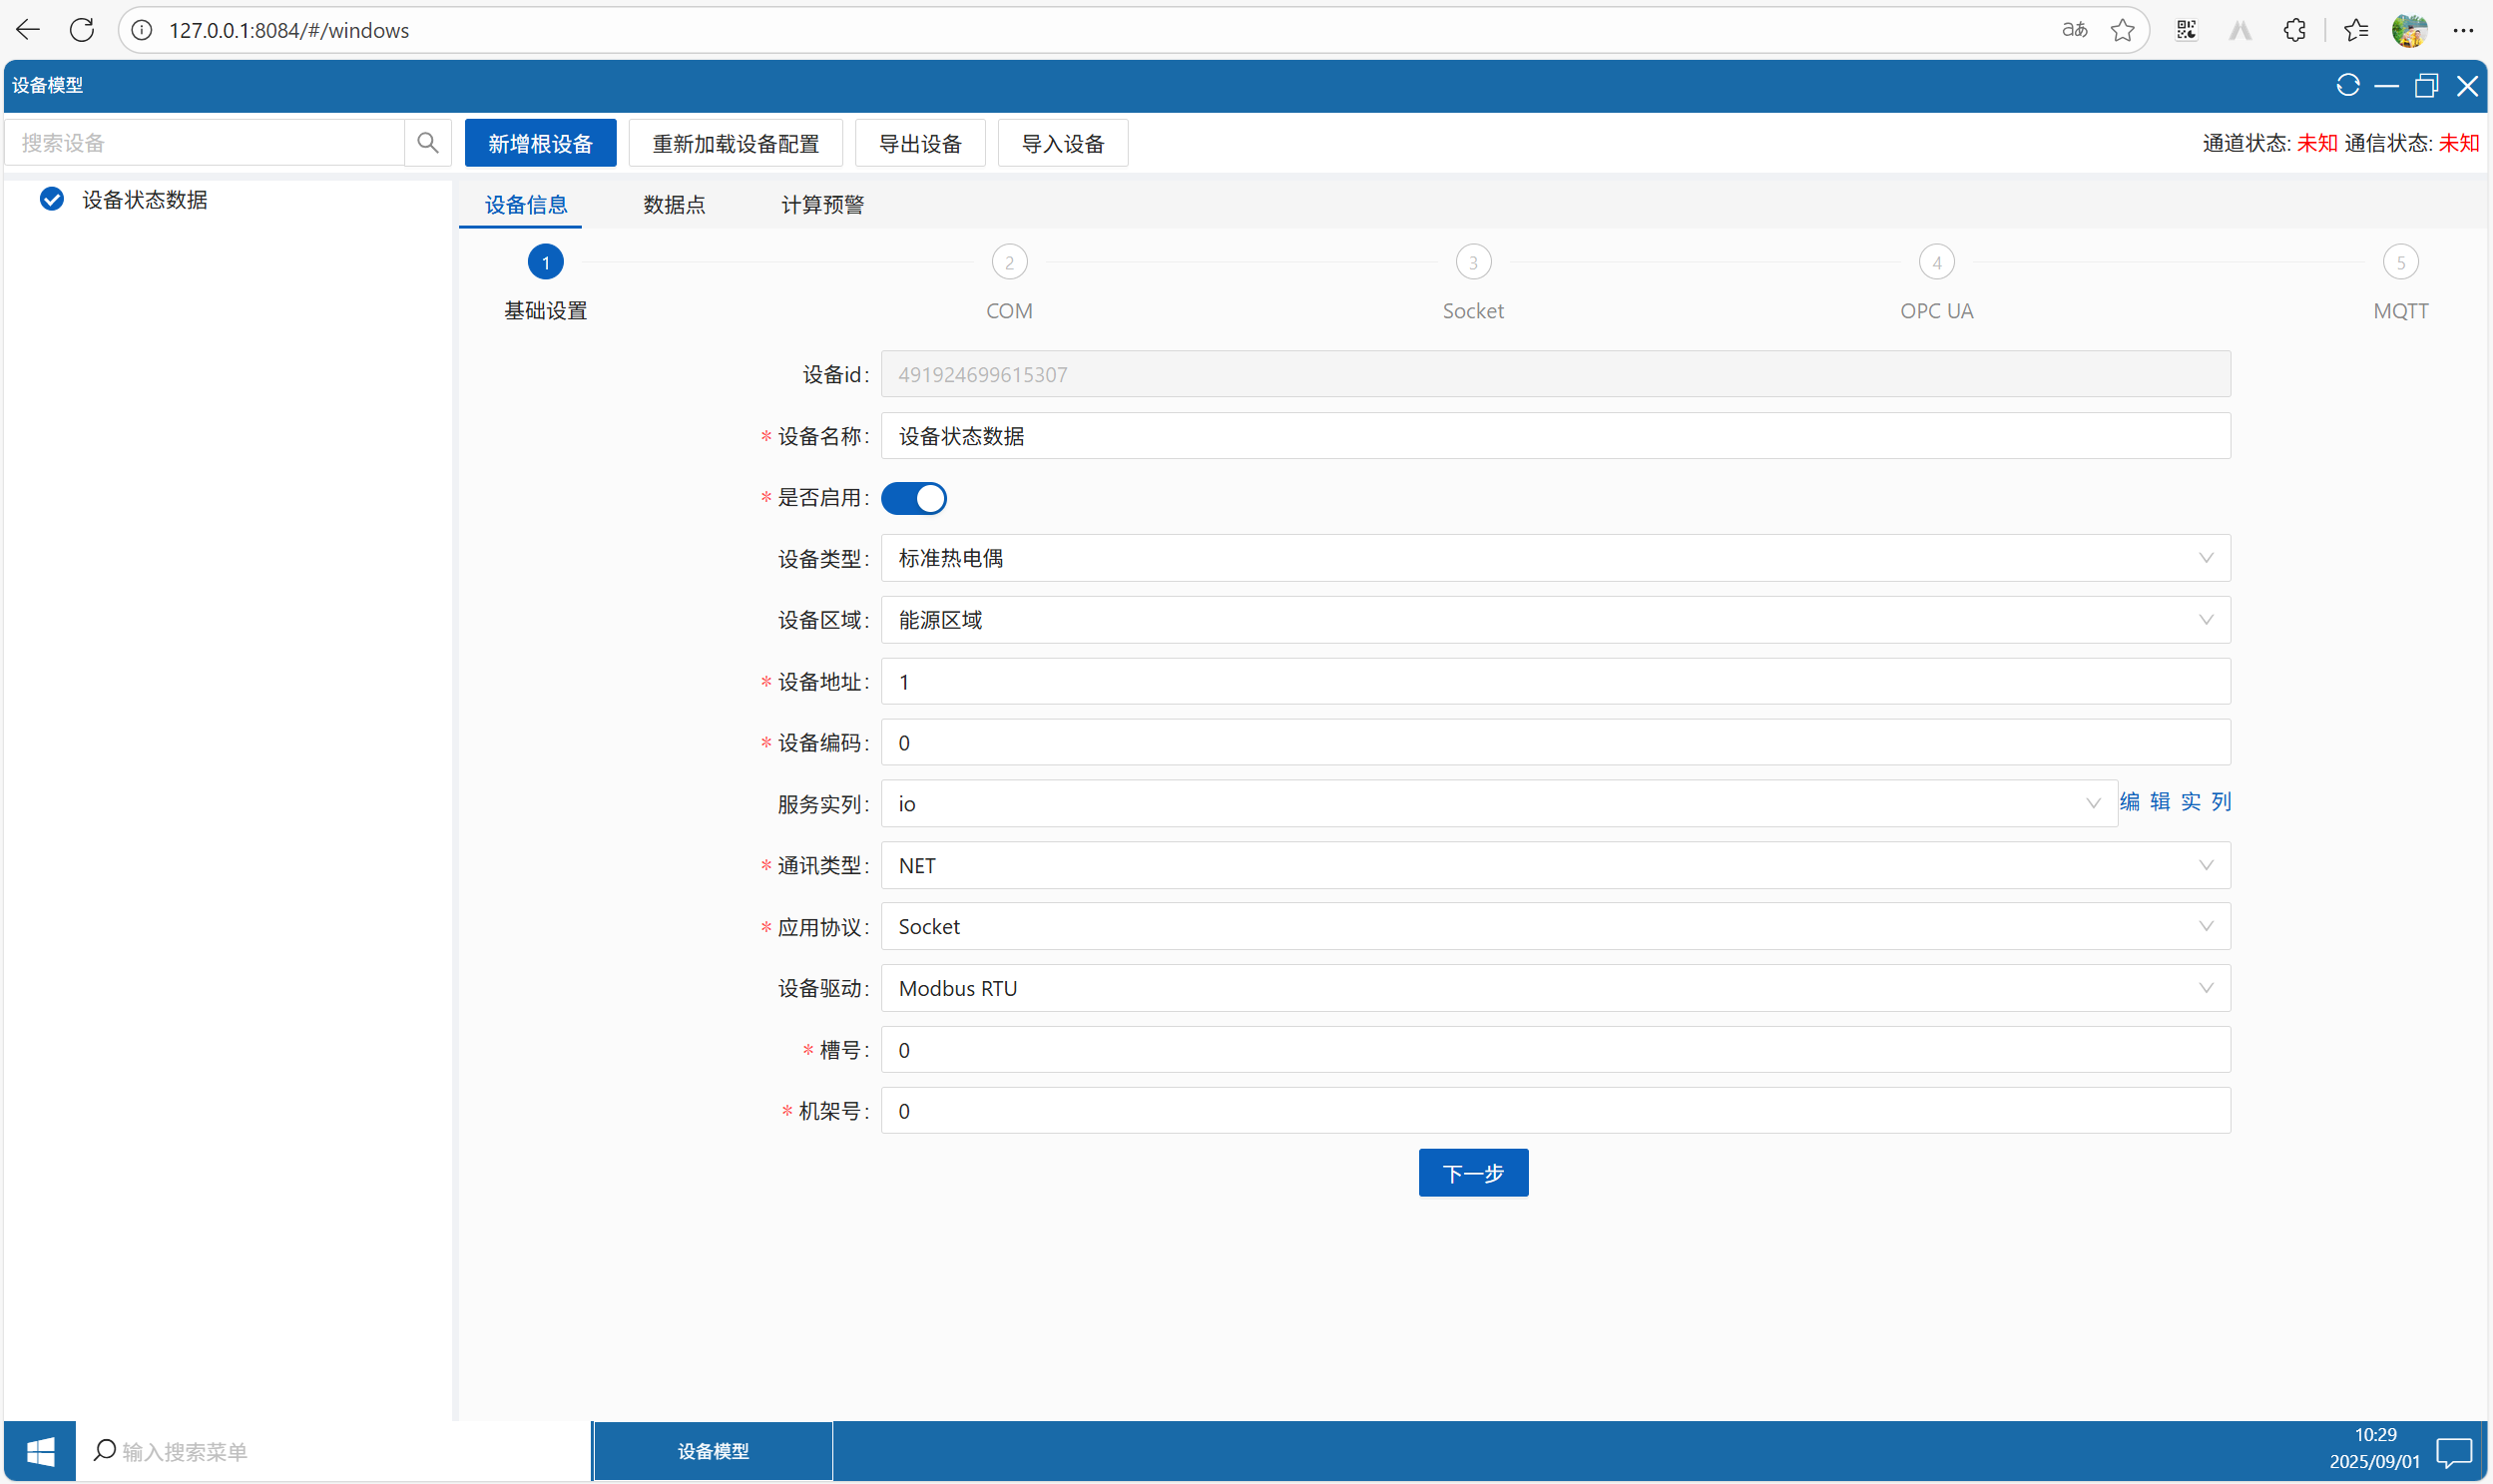Expand the 设备类型 dropdown
The image size is (2493, 1484).
[x=1554, y=558]
